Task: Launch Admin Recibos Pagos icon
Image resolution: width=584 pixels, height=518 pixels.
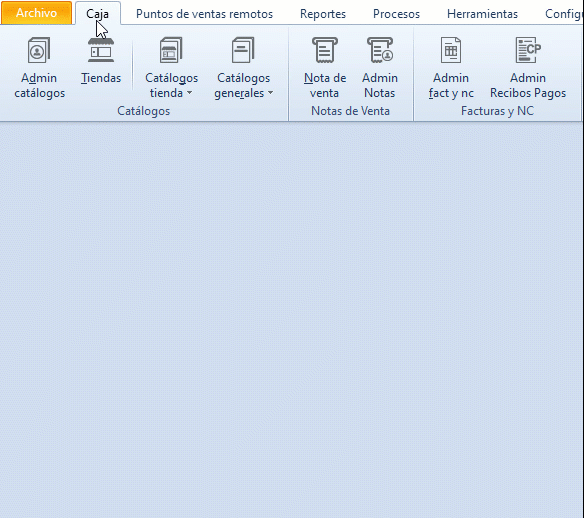Action: coord(528,50)
